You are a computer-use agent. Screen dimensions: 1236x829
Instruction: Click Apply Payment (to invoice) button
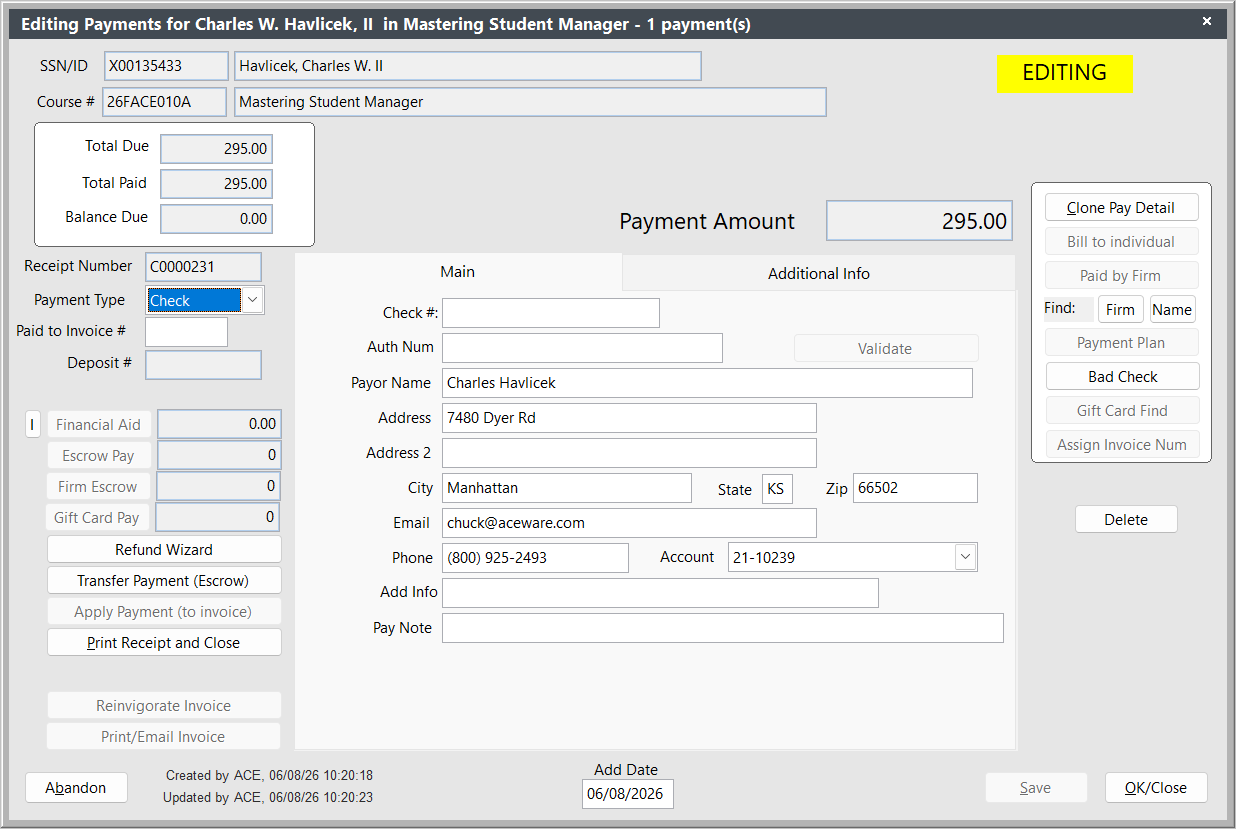164,612
